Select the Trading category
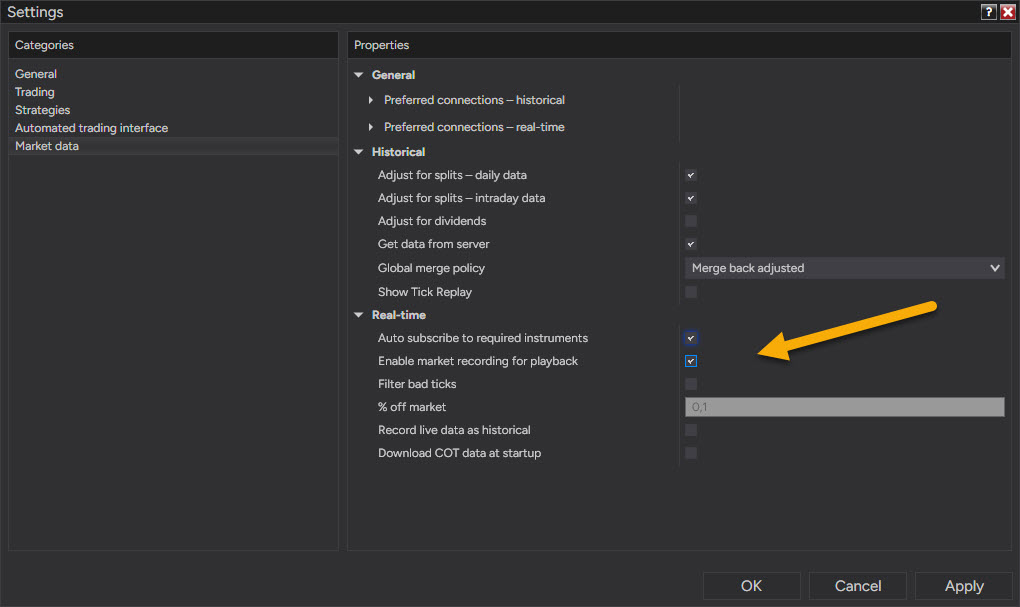Screen dimensions: 1020x607 (34, 92)
